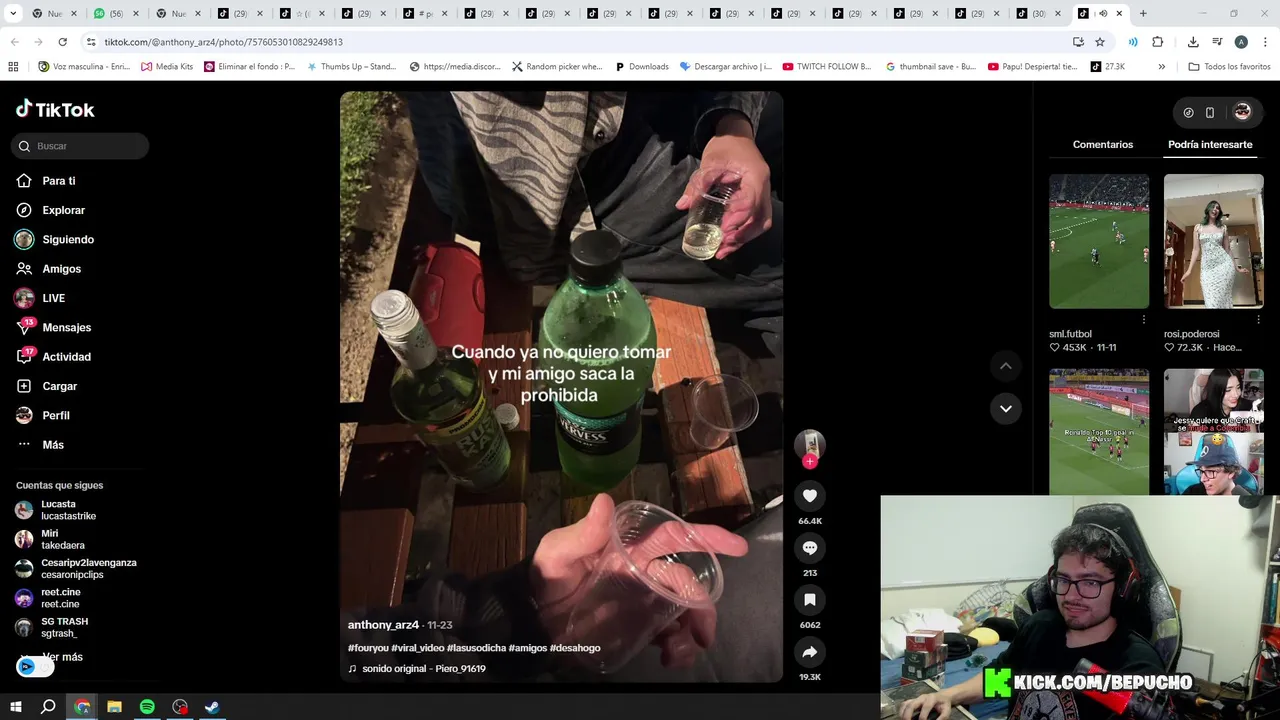Click the #lasusodicha hashtag
The width and height of the screenshot is (1280, 720).
[476, 648]
